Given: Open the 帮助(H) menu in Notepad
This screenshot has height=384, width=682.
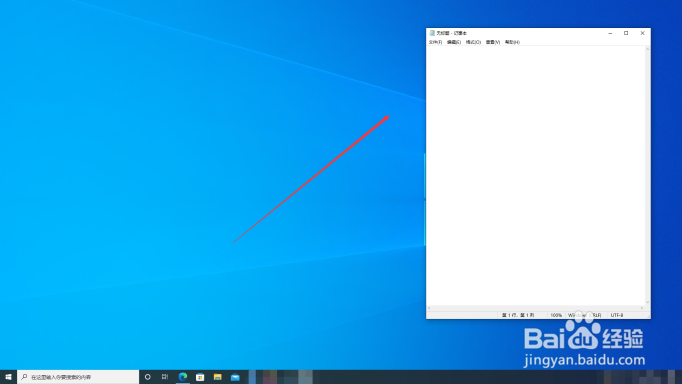Looking at the screenshot, I should click(512, 42).
